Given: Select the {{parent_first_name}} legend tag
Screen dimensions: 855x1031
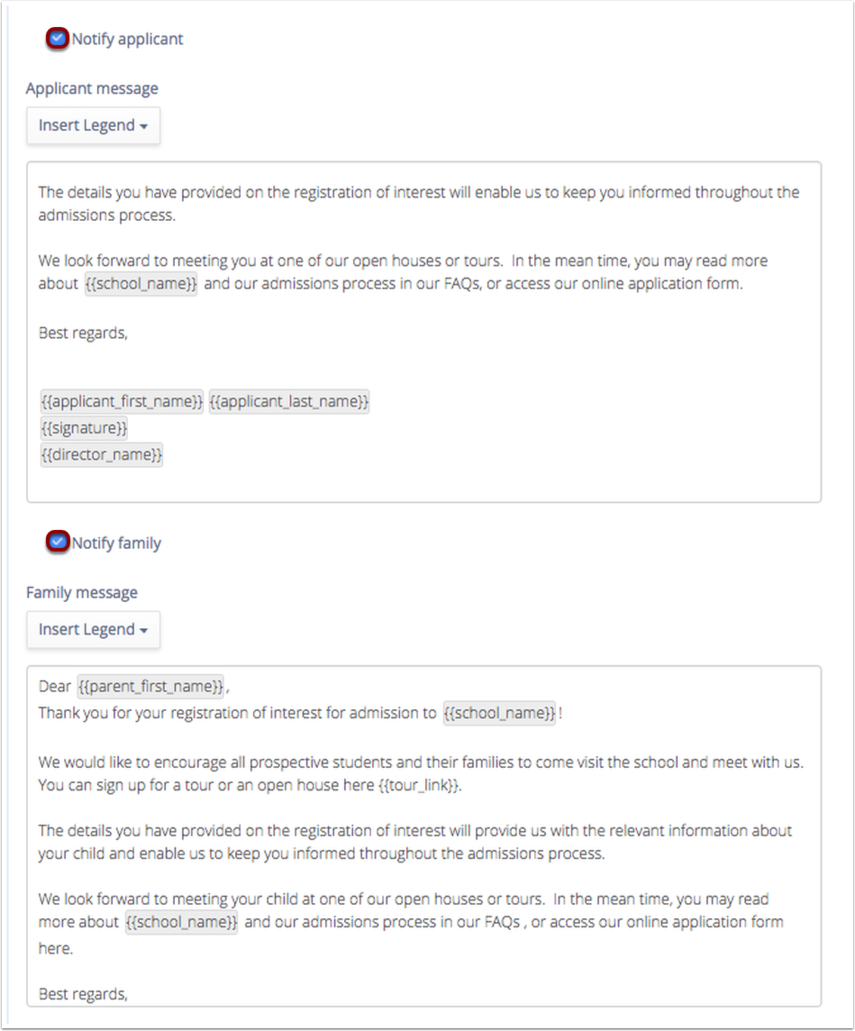Looking at the screenshot, I should (x=151, y=686).
